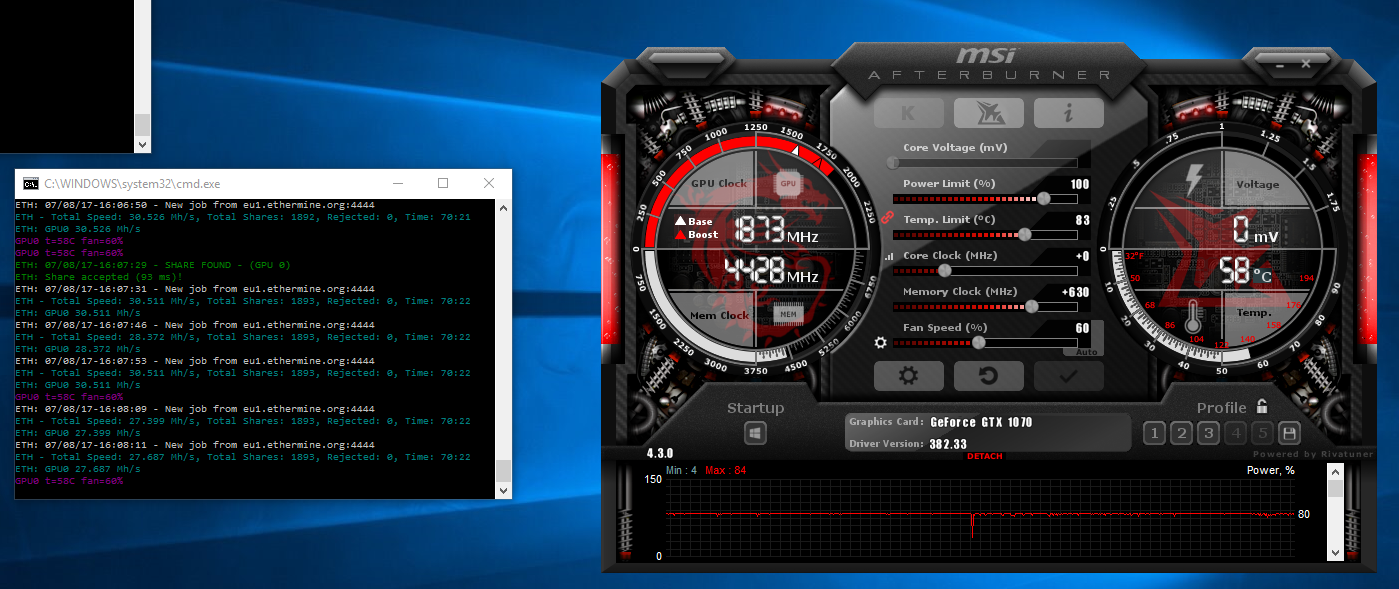Toggle the Profile lock icon
The height and width of the screenshot is (589, 1399).
click(1262, 406)
